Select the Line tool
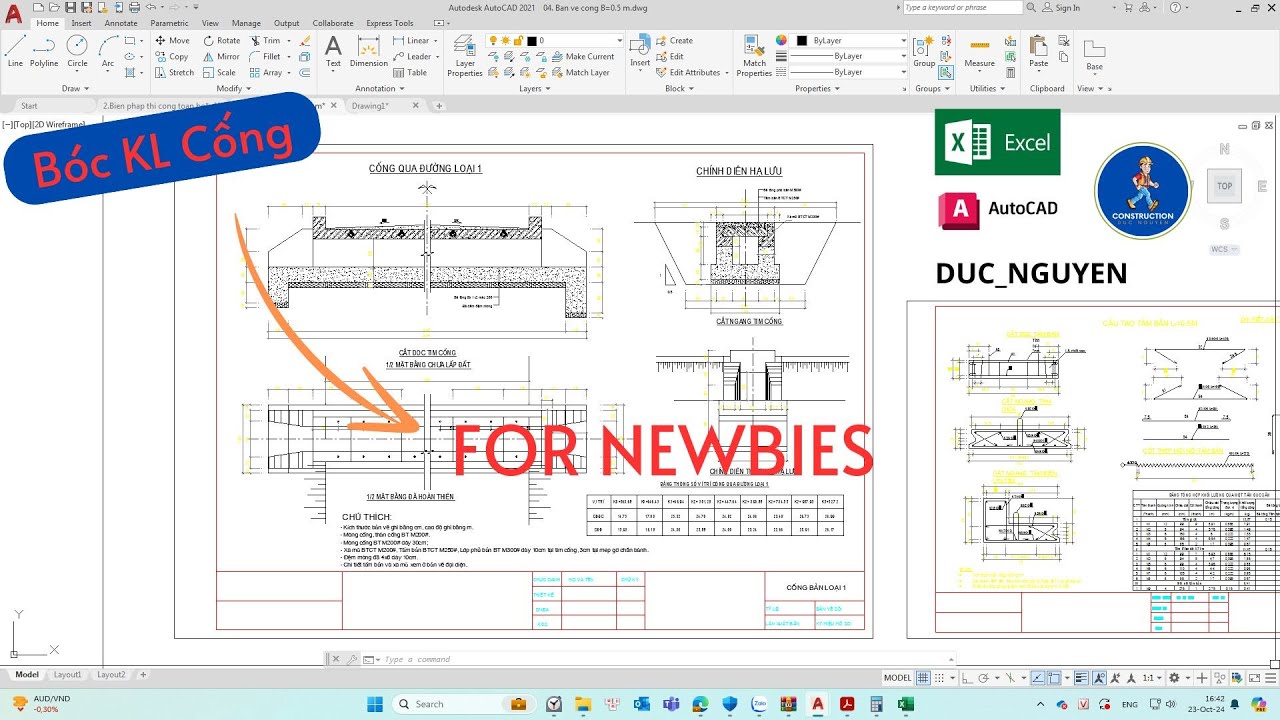Image resolution: width=1280 pixels, height=720 pixels. click(x=15, y=50)
